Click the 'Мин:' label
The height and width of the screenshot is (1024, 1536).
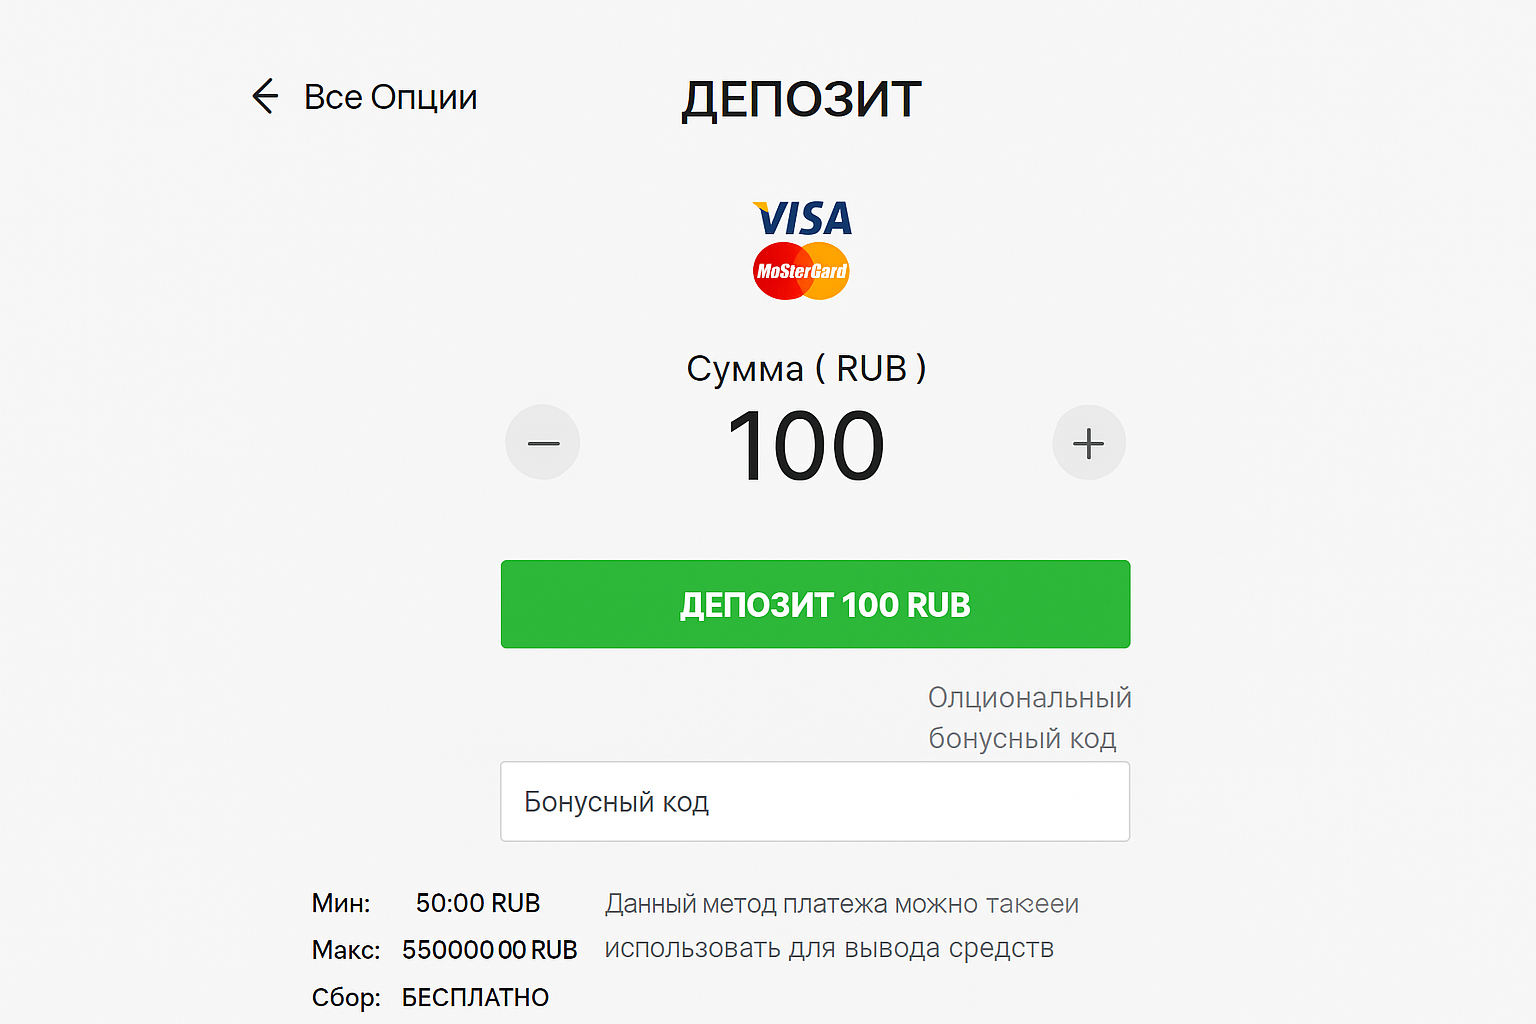(x=341, y=903)
